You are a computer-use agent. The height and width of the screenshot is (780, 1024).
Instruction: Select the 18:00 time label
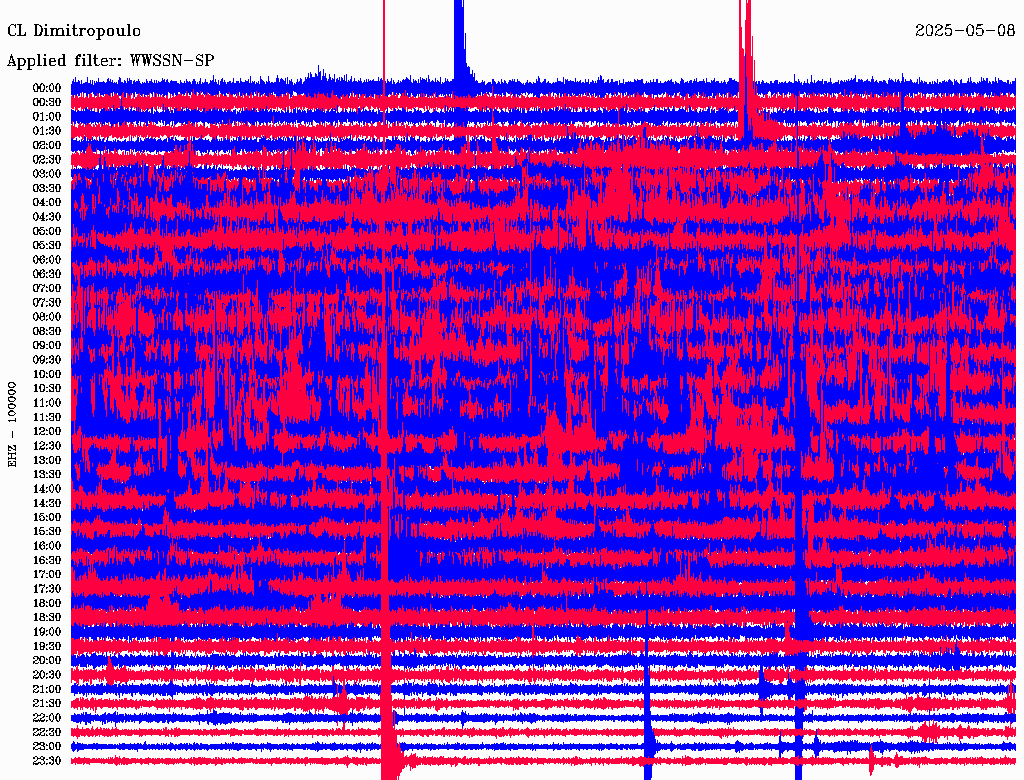coord(47,604)
